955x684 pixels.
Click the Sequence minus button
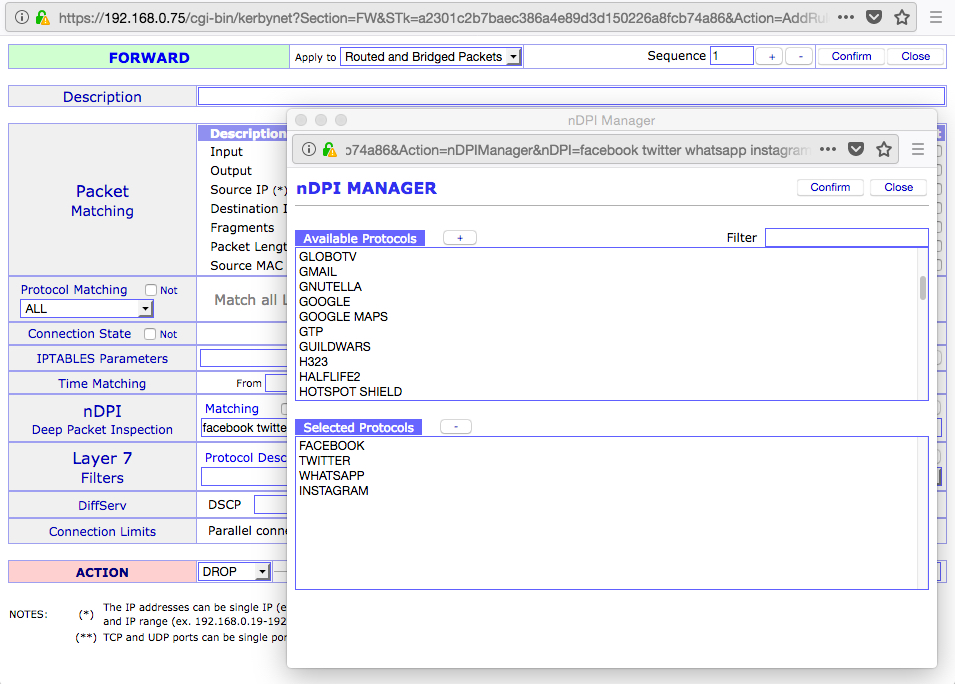[800, 56]
